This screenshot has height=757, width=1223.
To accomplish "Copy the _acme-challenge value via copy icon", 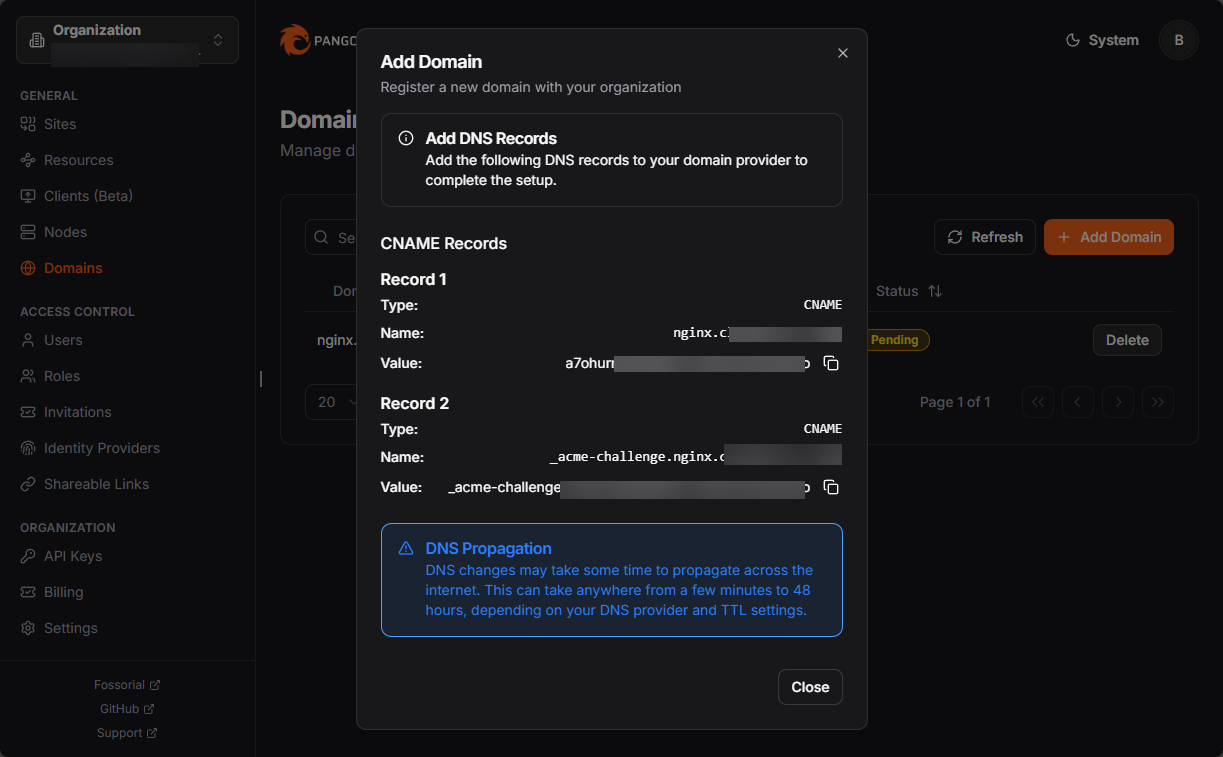I will point(831,487).
